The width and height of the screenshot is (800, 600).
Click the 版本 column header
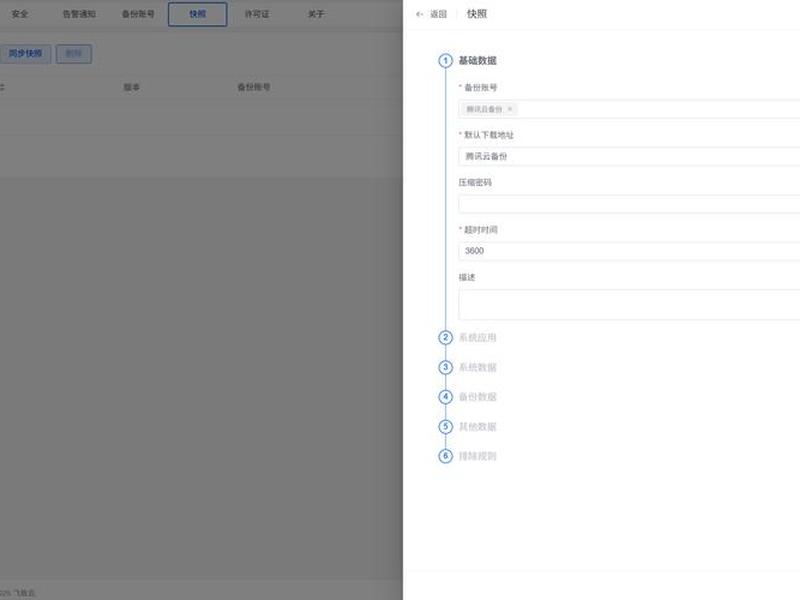[132, 87]
